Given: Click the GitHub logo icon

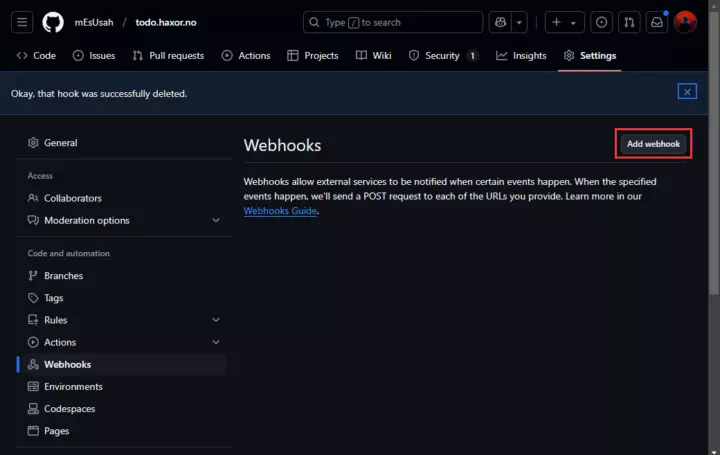Looking at the screenshot, I should tap(53, 22).
